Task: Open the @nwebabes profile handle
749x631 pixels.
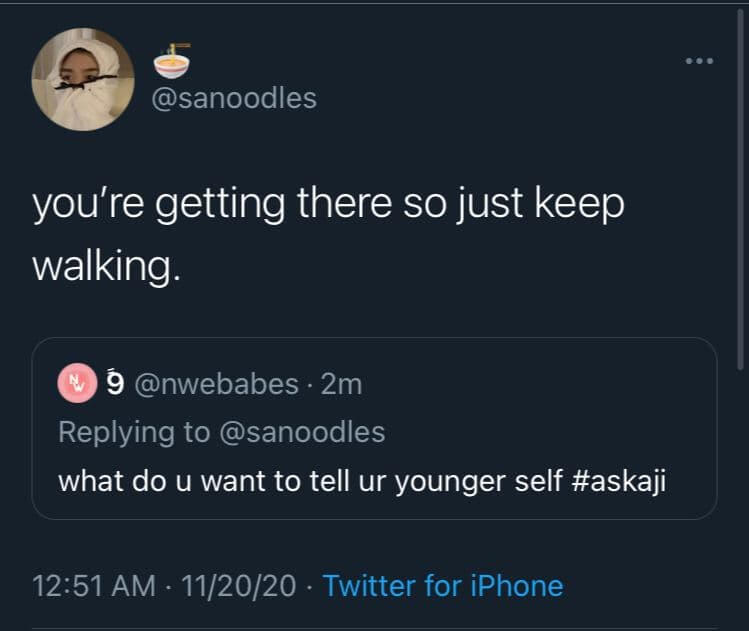Action: point(216,384)
